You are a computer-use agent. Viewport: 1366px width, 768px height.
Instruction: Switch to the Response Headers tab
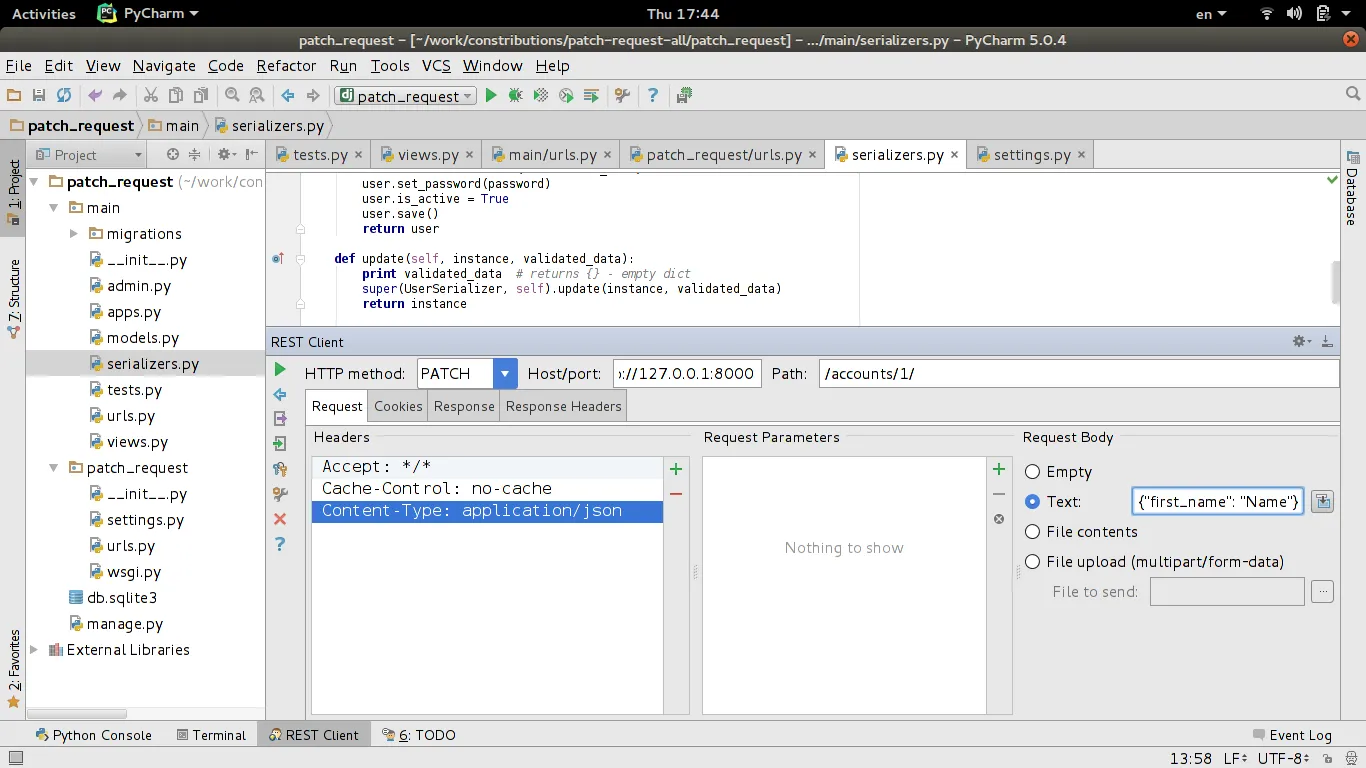(x=563, y=406)
